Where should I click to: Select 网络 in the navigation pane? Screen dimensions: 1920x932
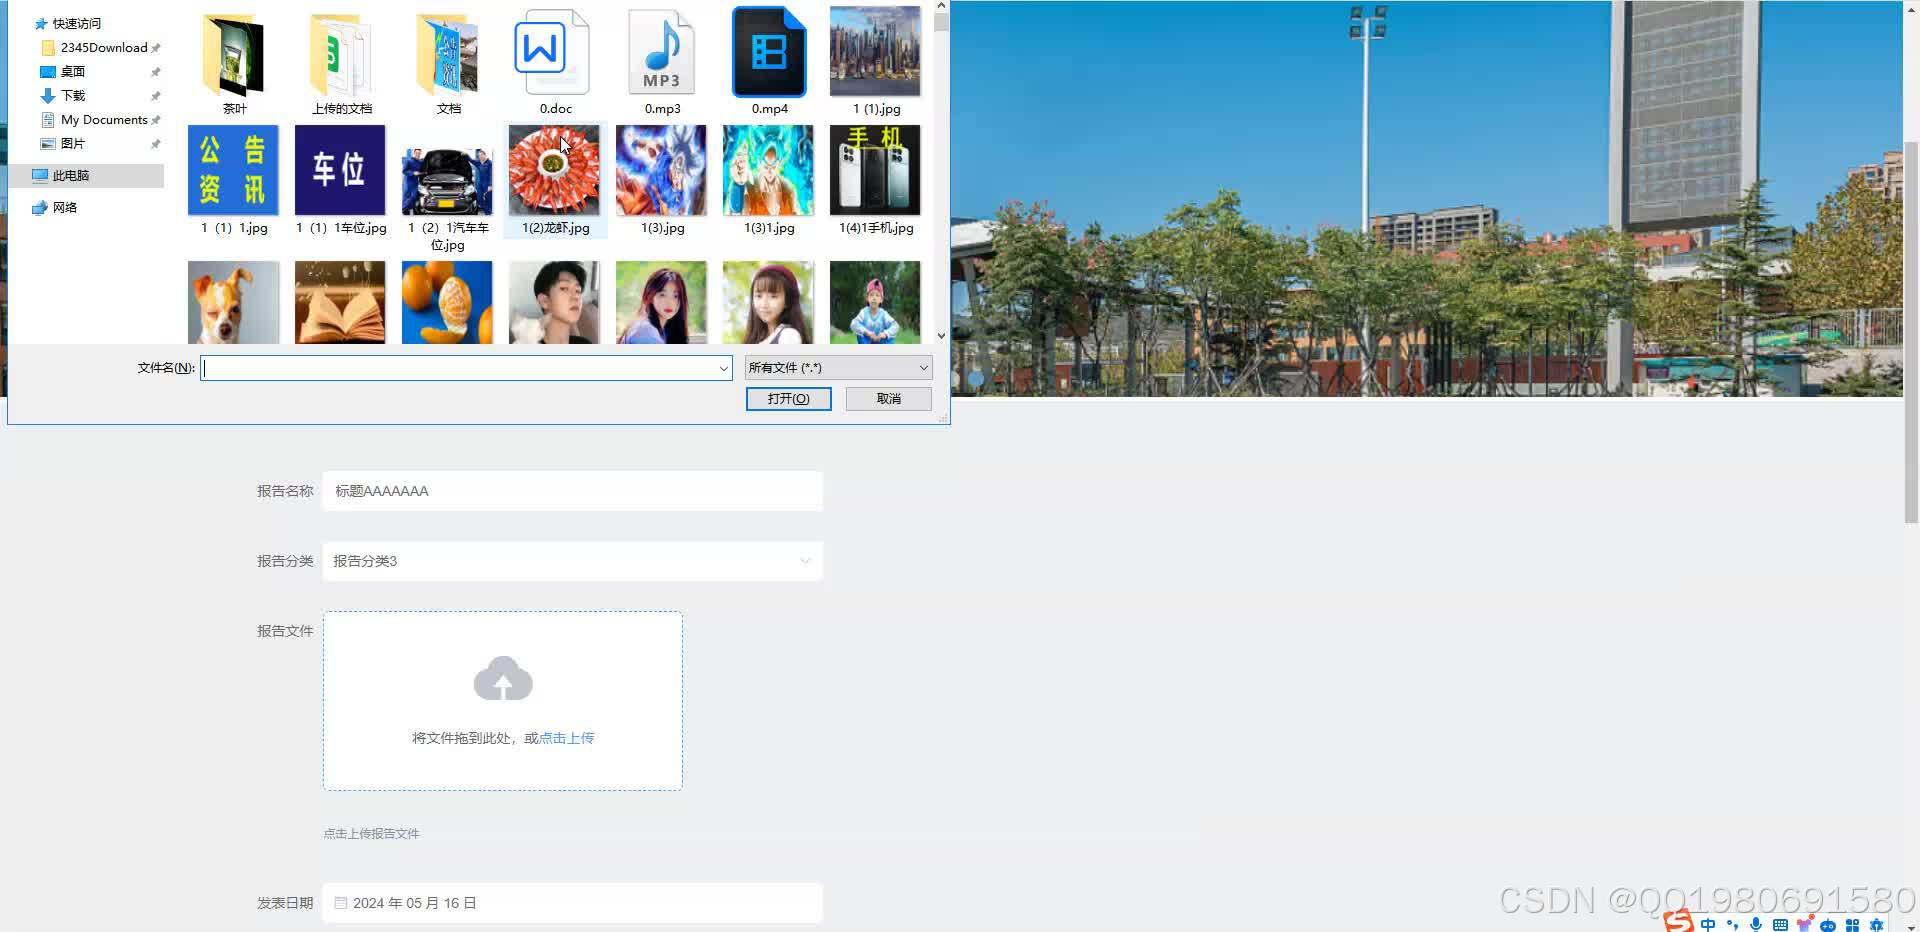[64, 207]
